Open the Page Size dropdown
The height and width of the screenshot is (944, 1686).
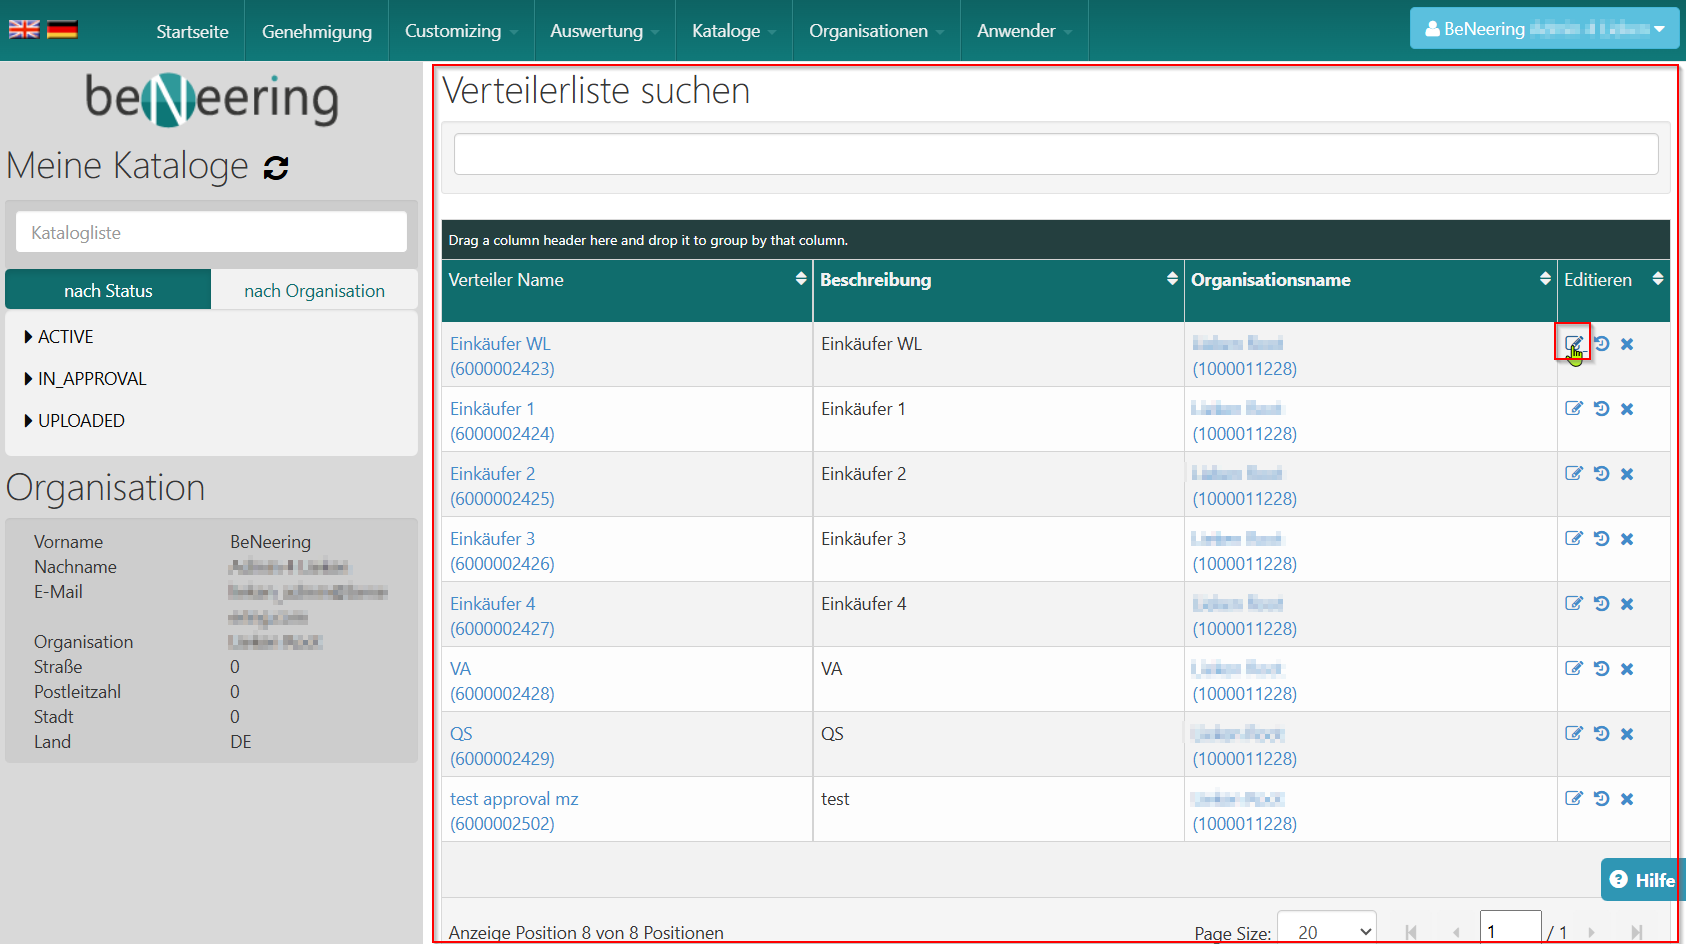point(1327,931)
